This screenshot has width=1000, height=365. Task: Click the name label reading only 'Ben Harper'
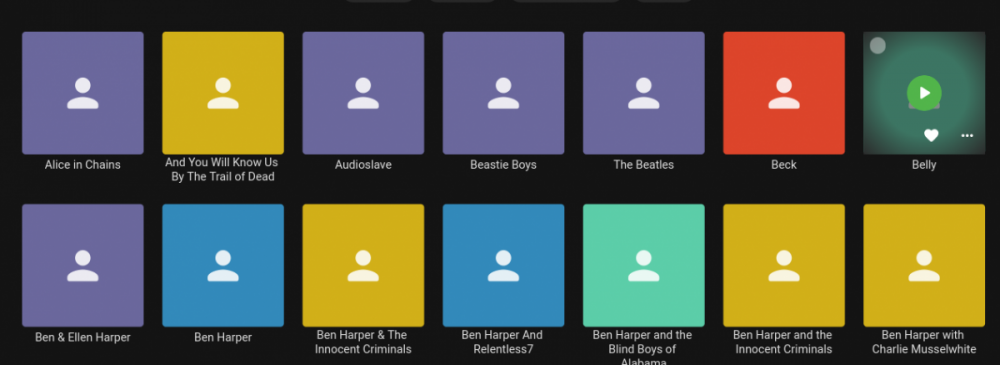coord(223,337)
